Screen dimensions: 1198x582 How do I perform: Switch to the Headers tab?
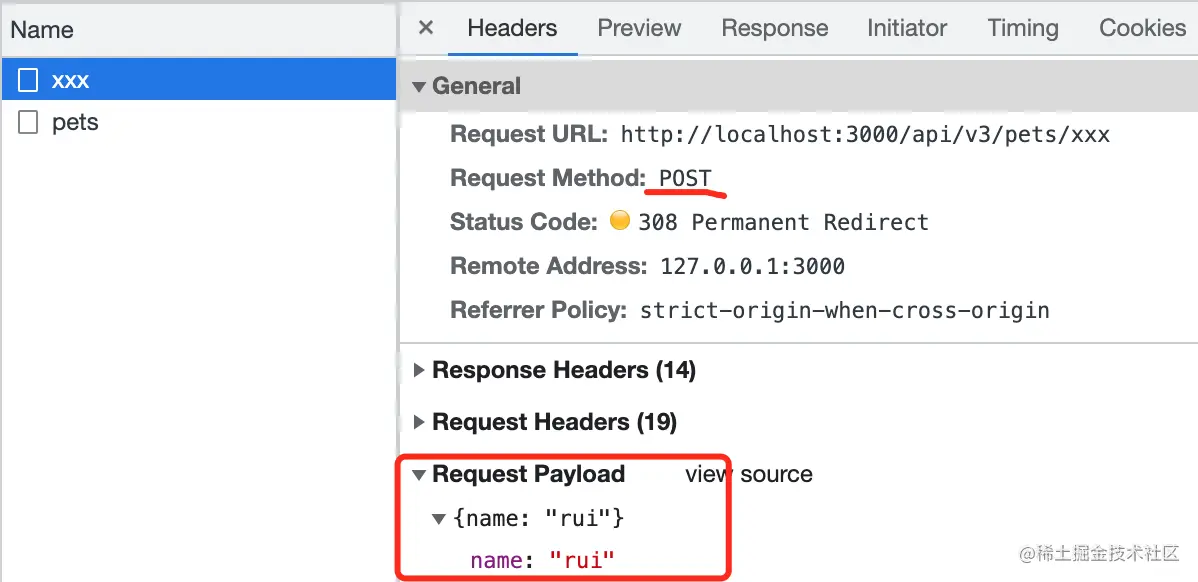click(512, 28)
